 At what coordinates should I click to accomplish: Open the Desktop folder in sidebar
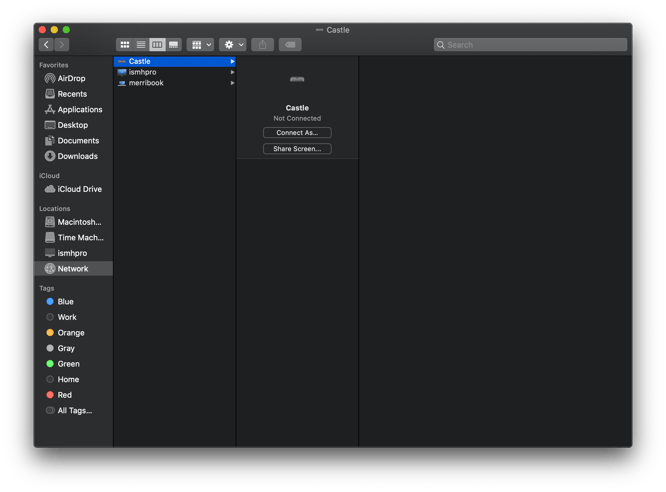[x=73, y=125]
